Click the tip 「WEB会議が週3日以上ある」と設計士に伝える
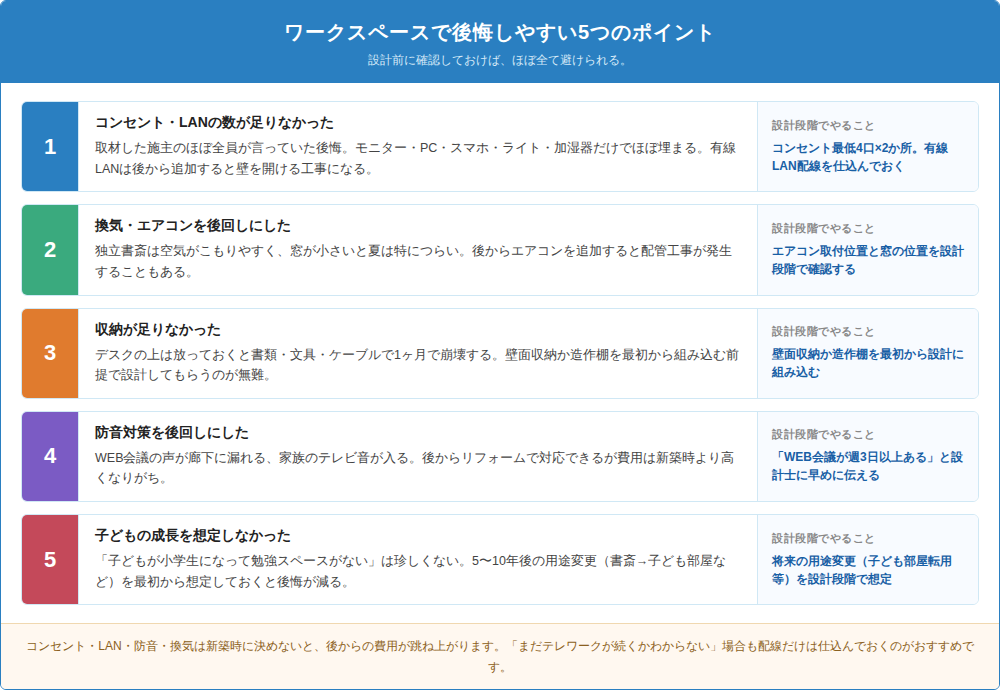This screenshot has width=1000, height=691. click(x=867, y=466)
